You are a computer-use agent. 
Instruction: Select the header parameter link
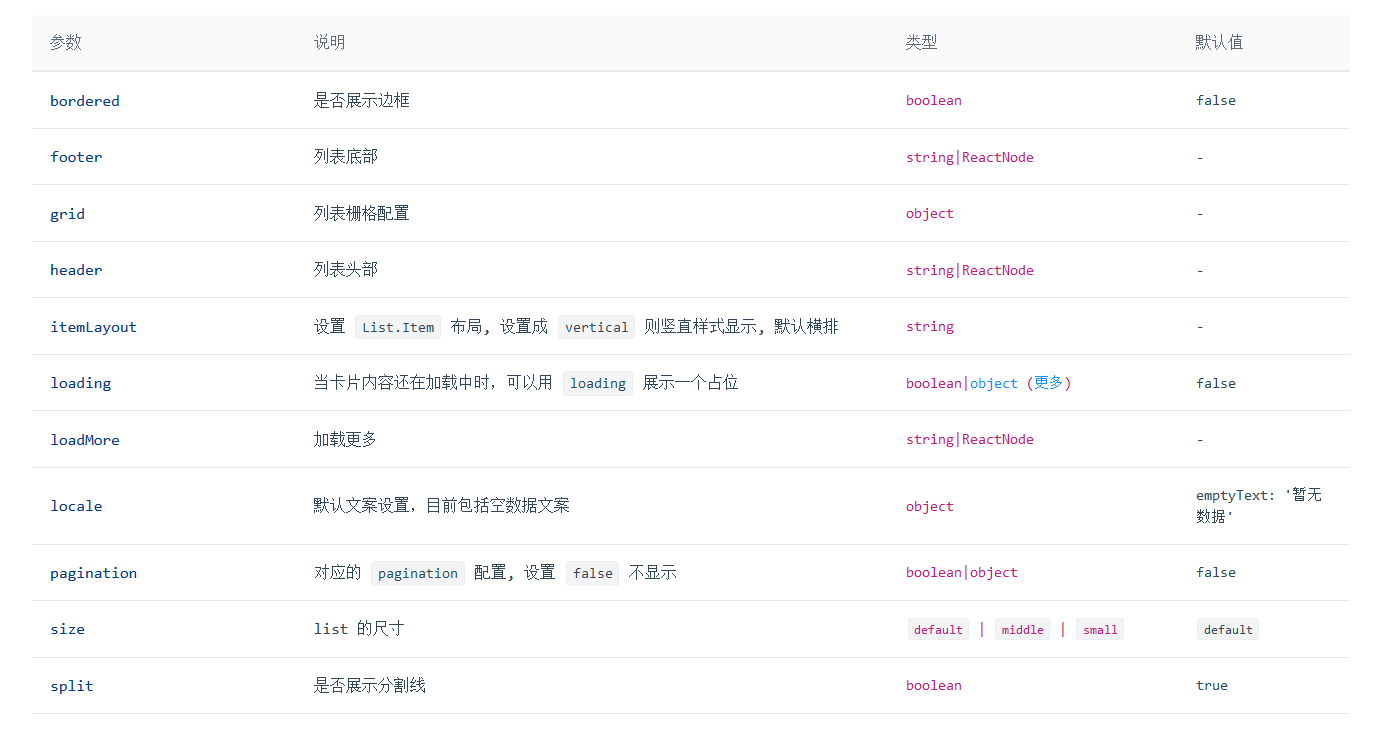point(76,270)
